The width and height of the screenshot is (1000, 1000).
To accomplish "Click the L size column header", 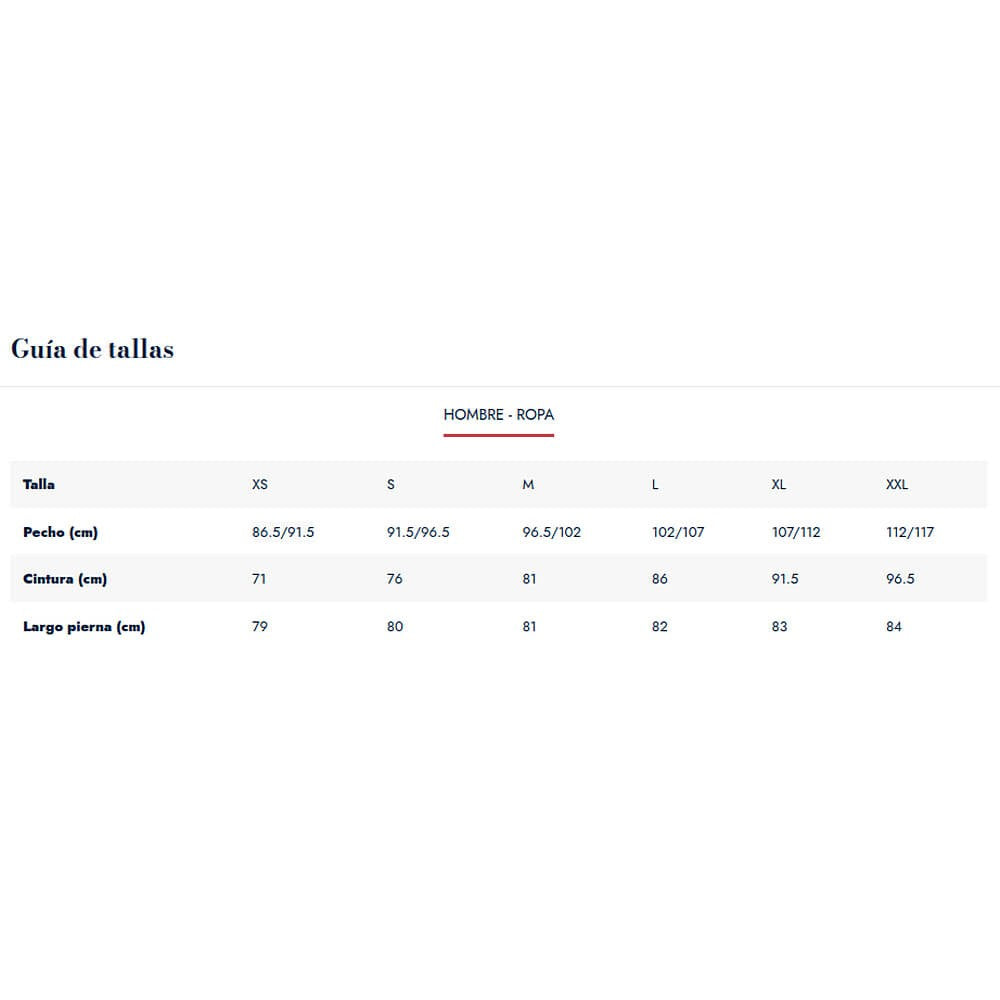I will [x=655, y=485].
